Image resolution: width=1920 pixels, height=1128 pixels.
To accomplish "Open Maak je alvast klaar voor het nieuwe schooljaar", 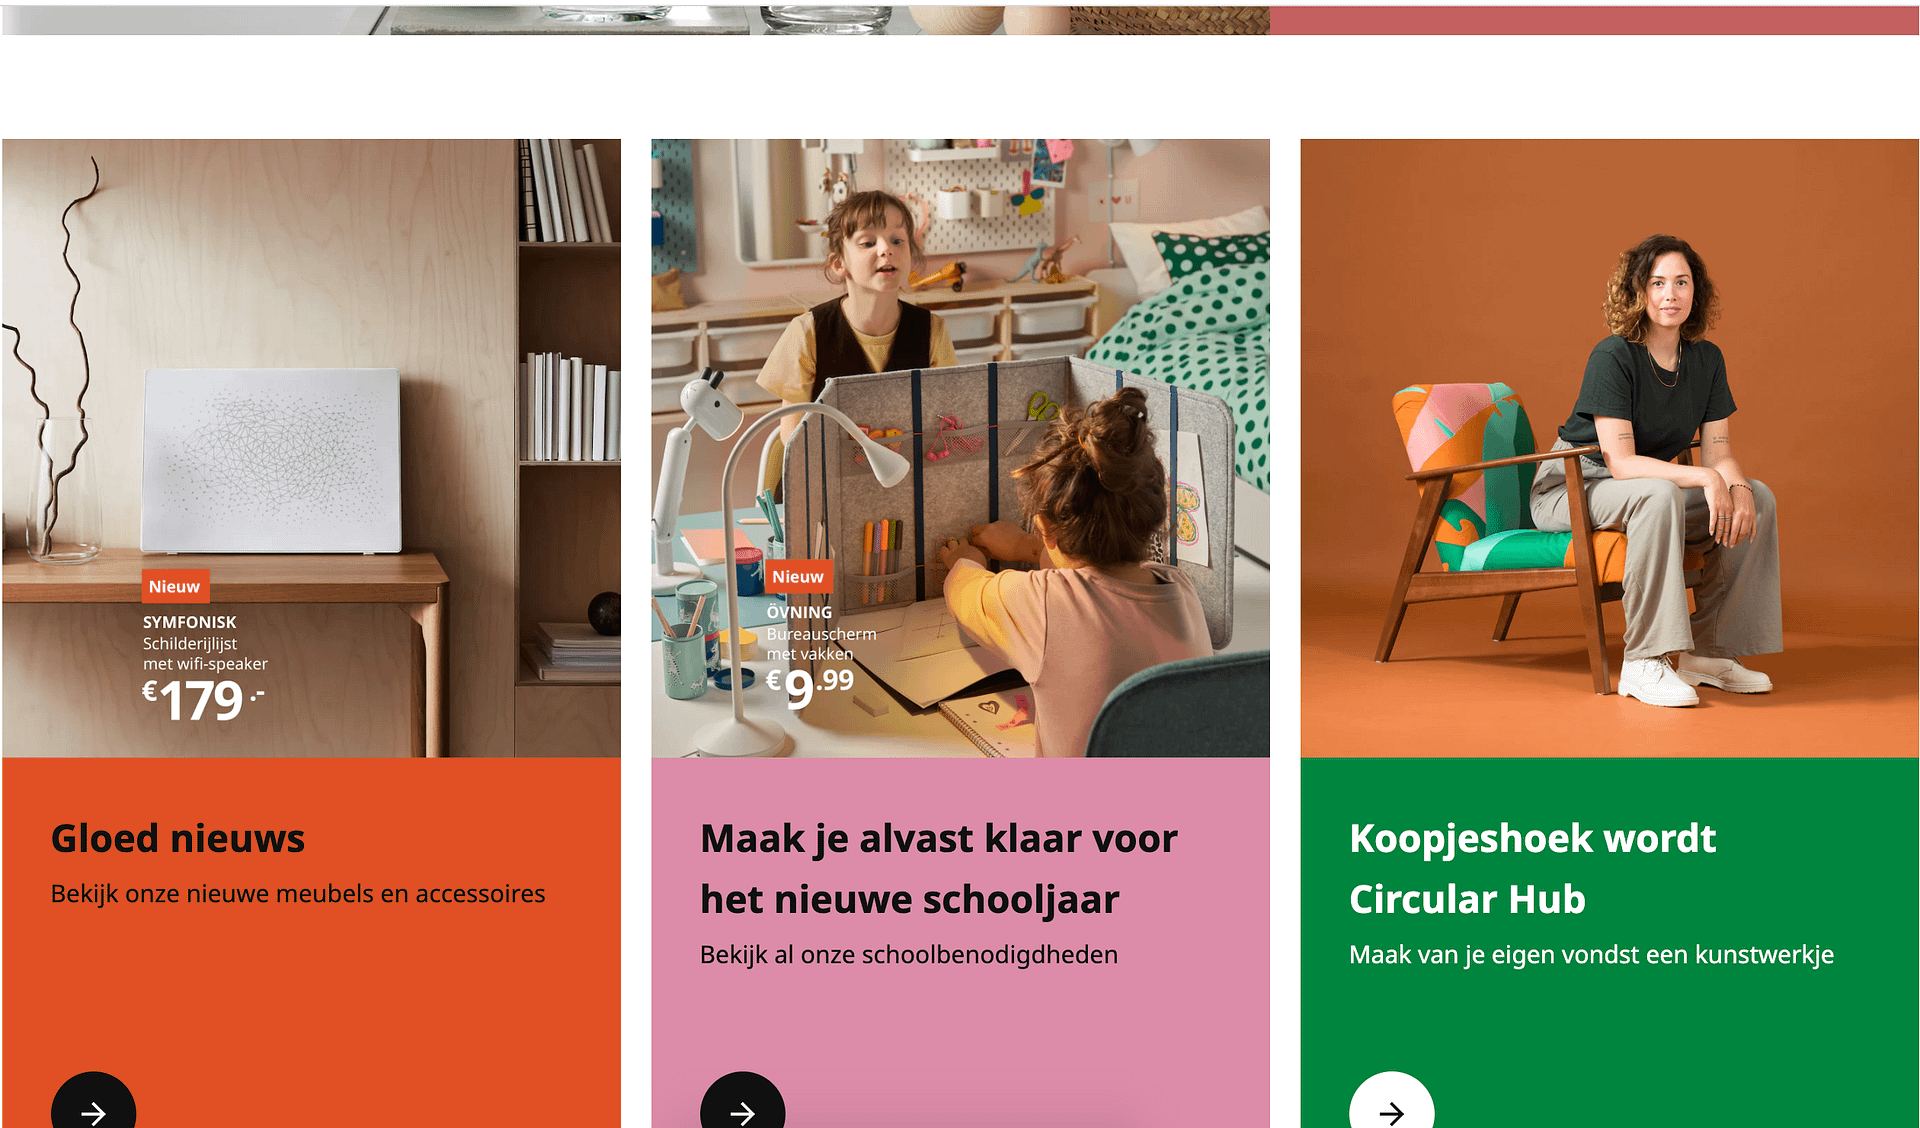I will pos(939,868).
